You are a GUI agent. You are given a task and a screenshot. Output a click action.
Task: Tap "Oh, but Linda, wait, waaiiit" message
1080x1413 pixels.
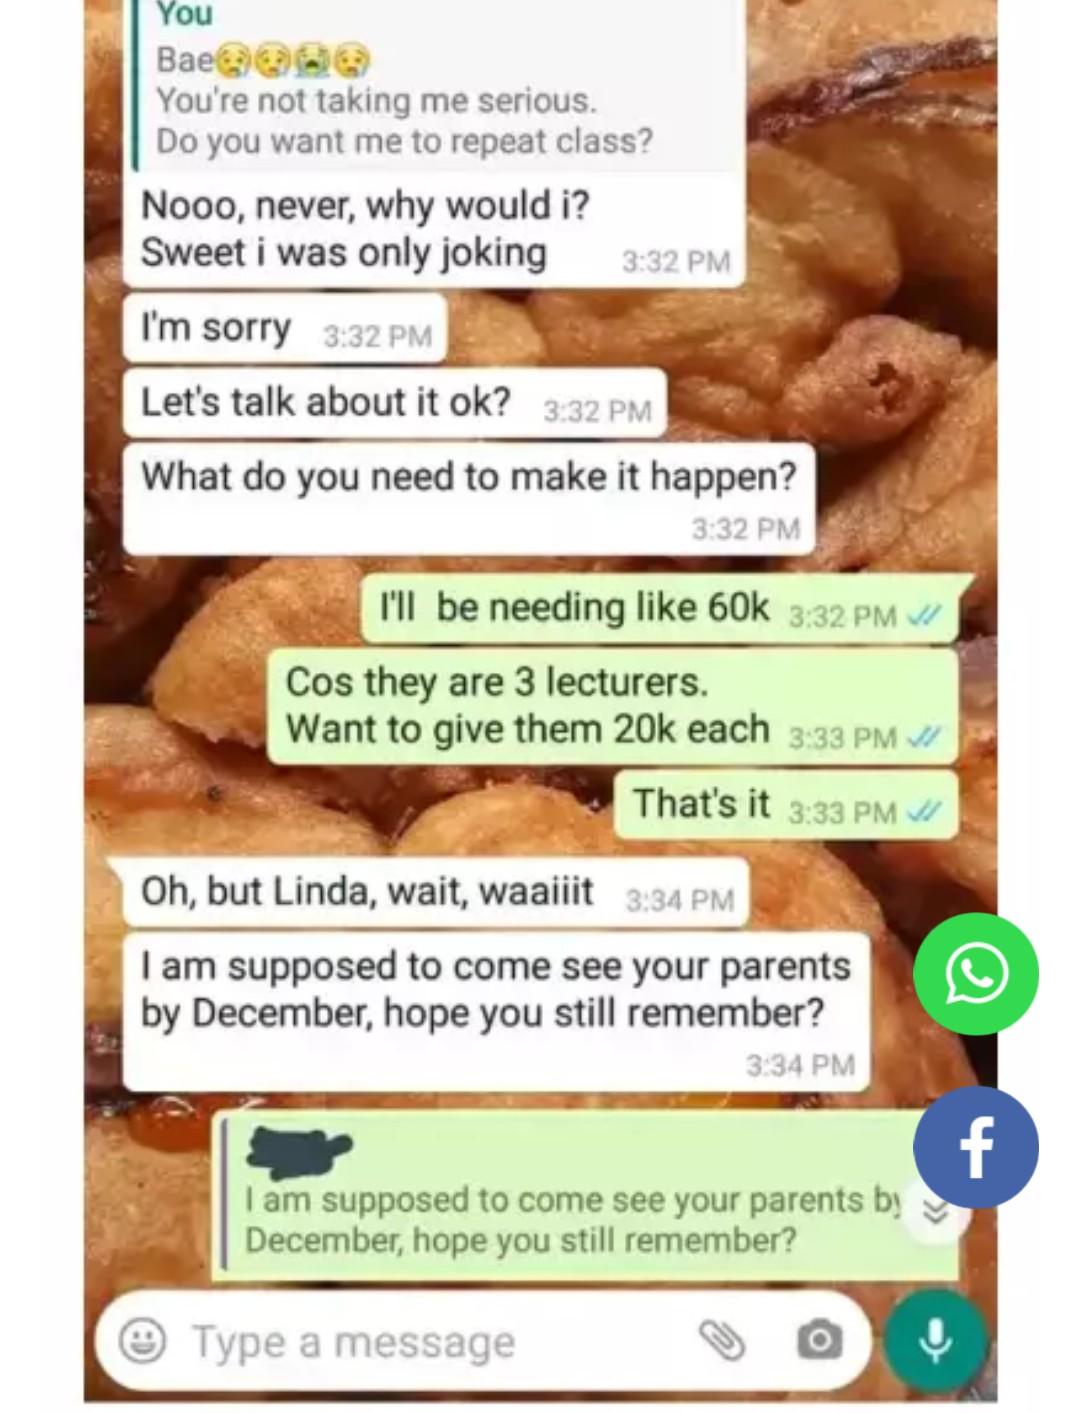click(x=436, y=892)
